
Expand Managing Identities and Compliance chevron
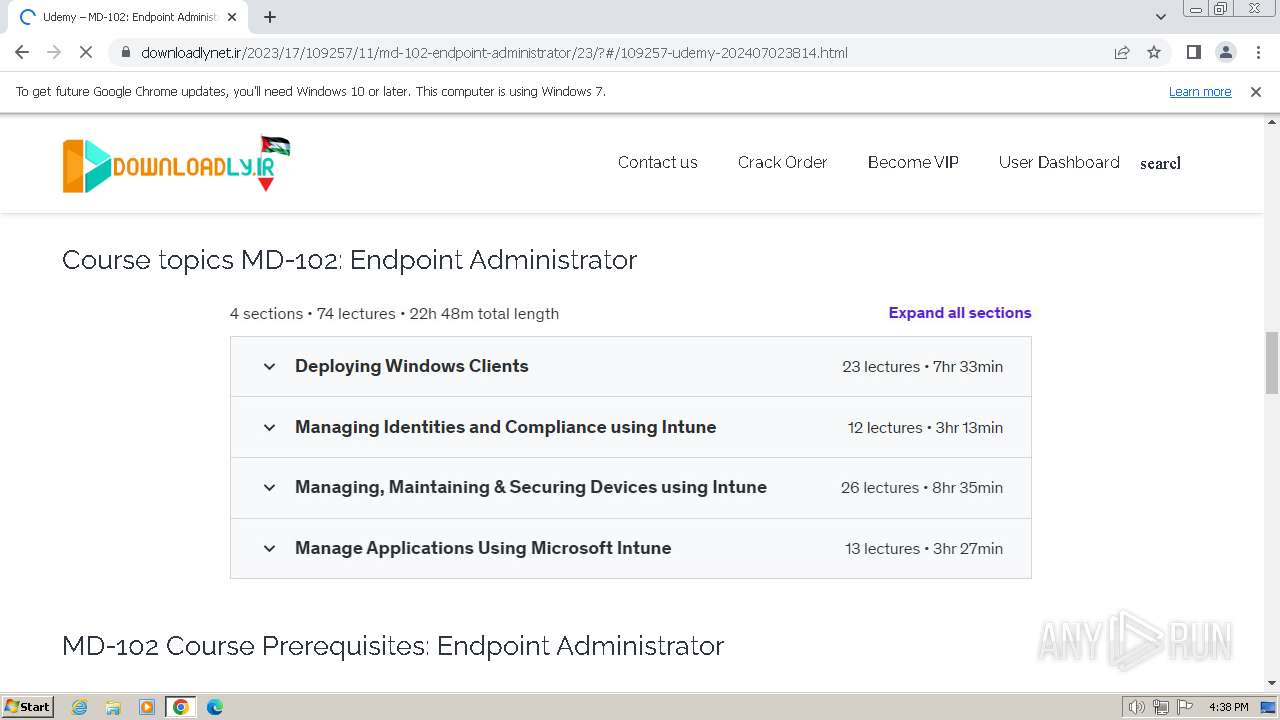269,427
